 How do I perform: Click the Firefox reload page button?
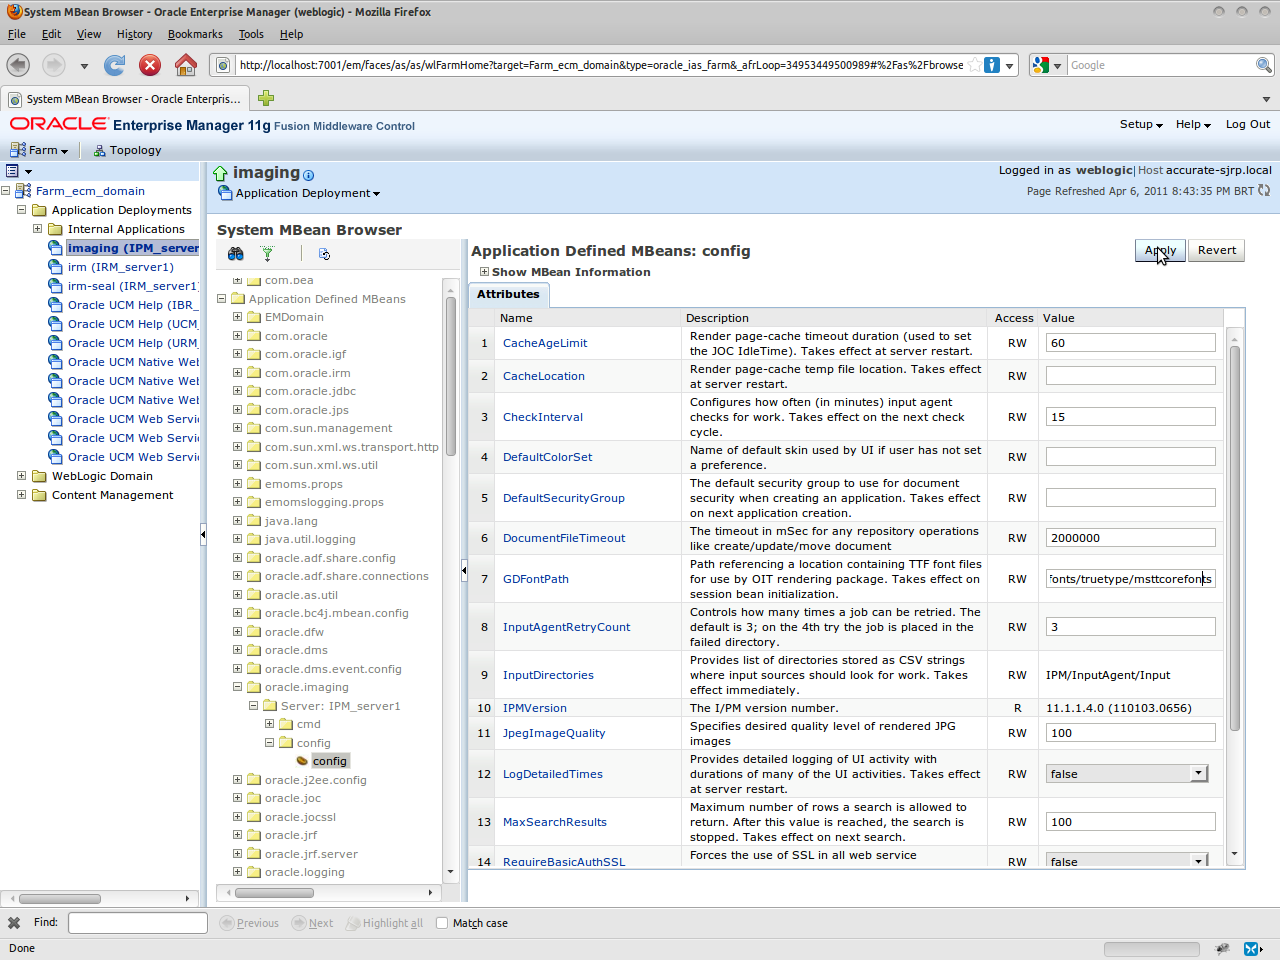(x=115, y=66)
